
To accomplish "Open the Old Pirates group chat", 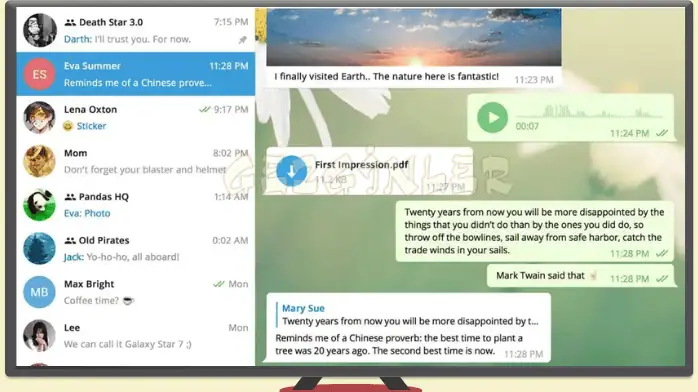I will 136,248.
